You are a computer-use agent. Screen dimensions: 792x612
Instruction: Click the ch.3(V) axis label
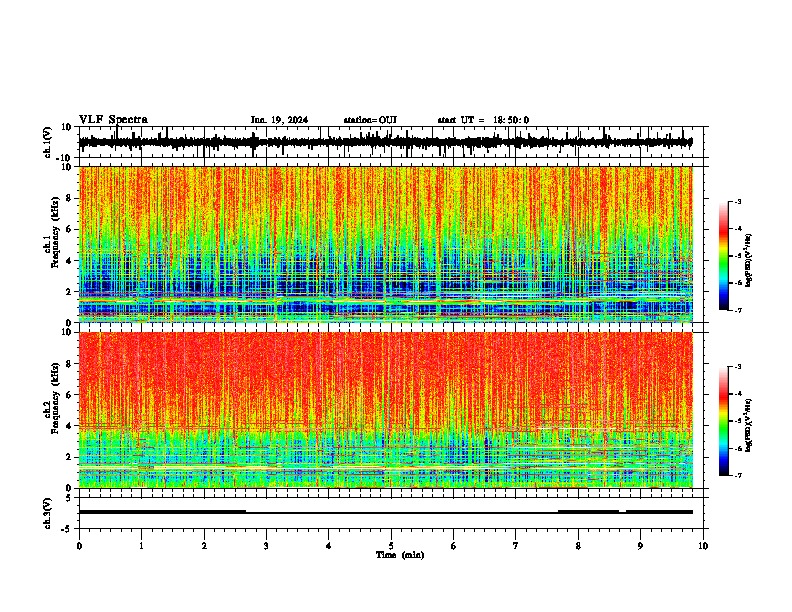pyautogui.click(x=48, y=513)
